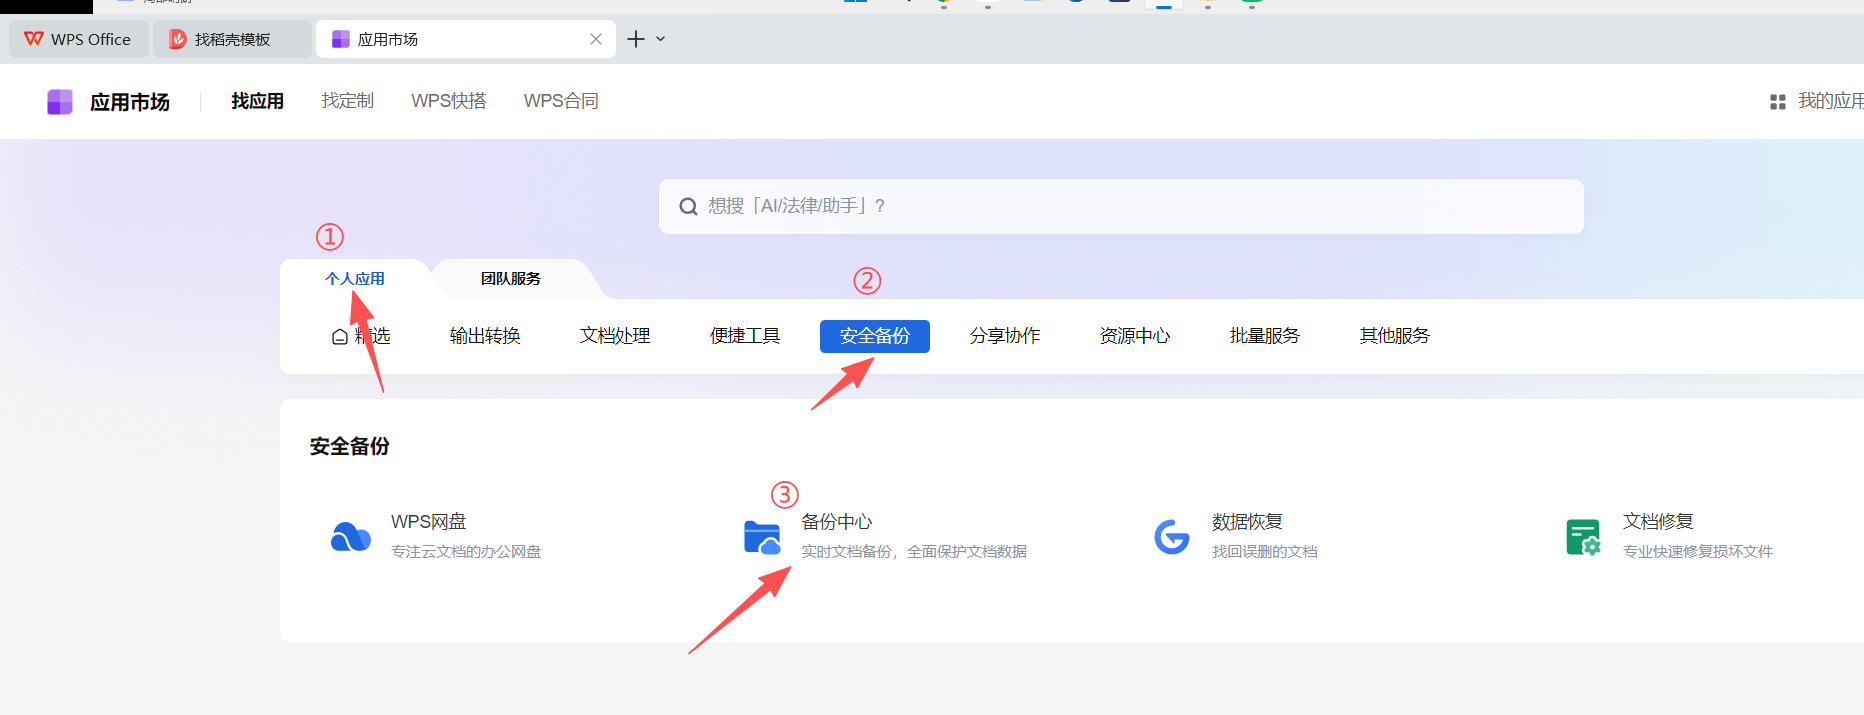Choose the 安全备份 category
This screenshot has height=715, width=1864.
875,336
